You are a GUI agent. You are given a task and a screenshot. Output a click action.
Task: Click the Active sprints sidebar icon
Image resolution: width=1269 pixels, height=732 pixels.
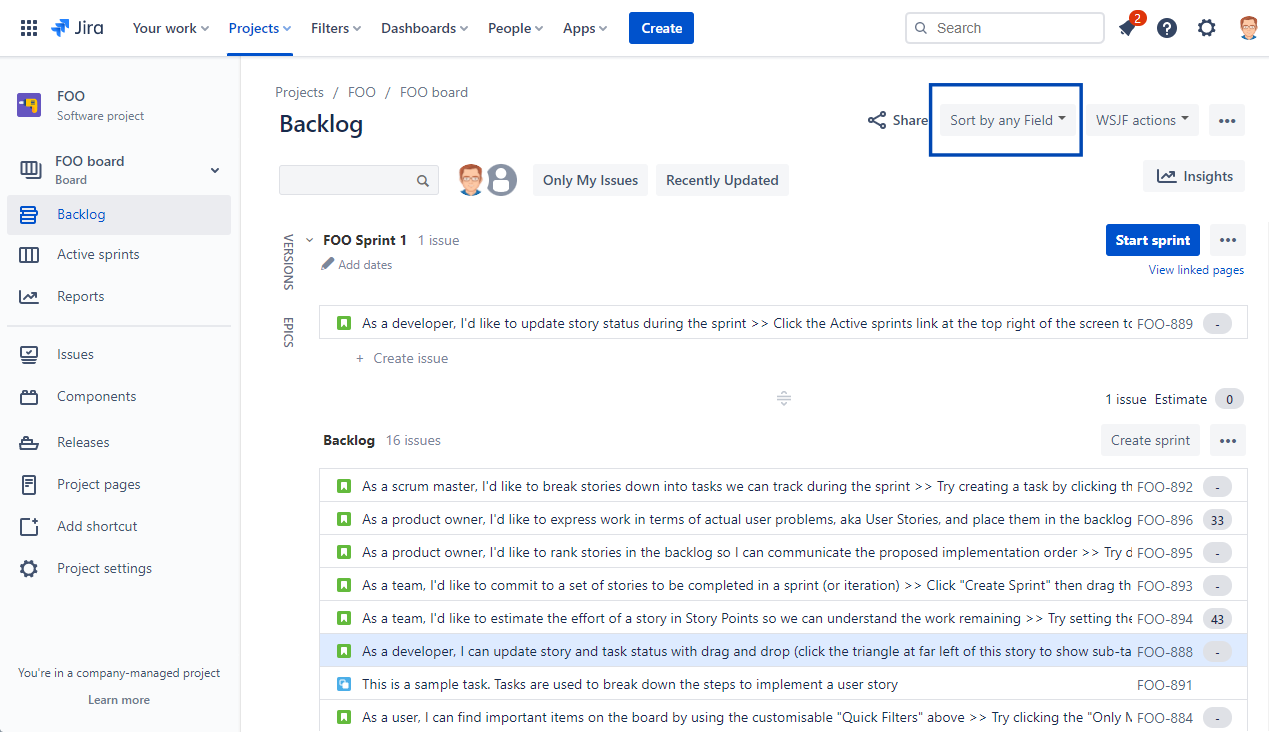pyautogui.click(x=29, y=255)
